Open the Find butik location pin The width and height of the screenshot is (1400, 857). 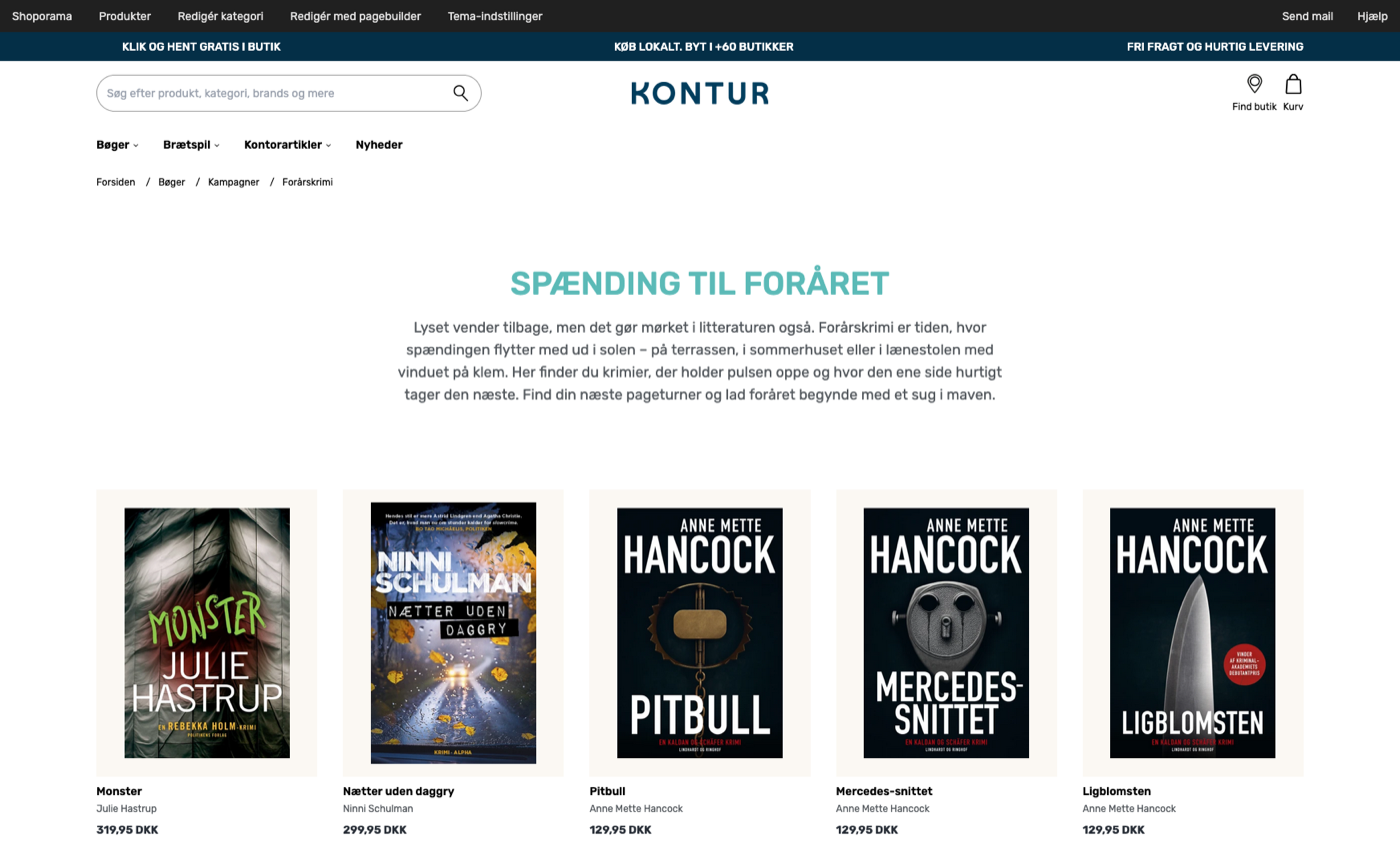pos(1254,85)
